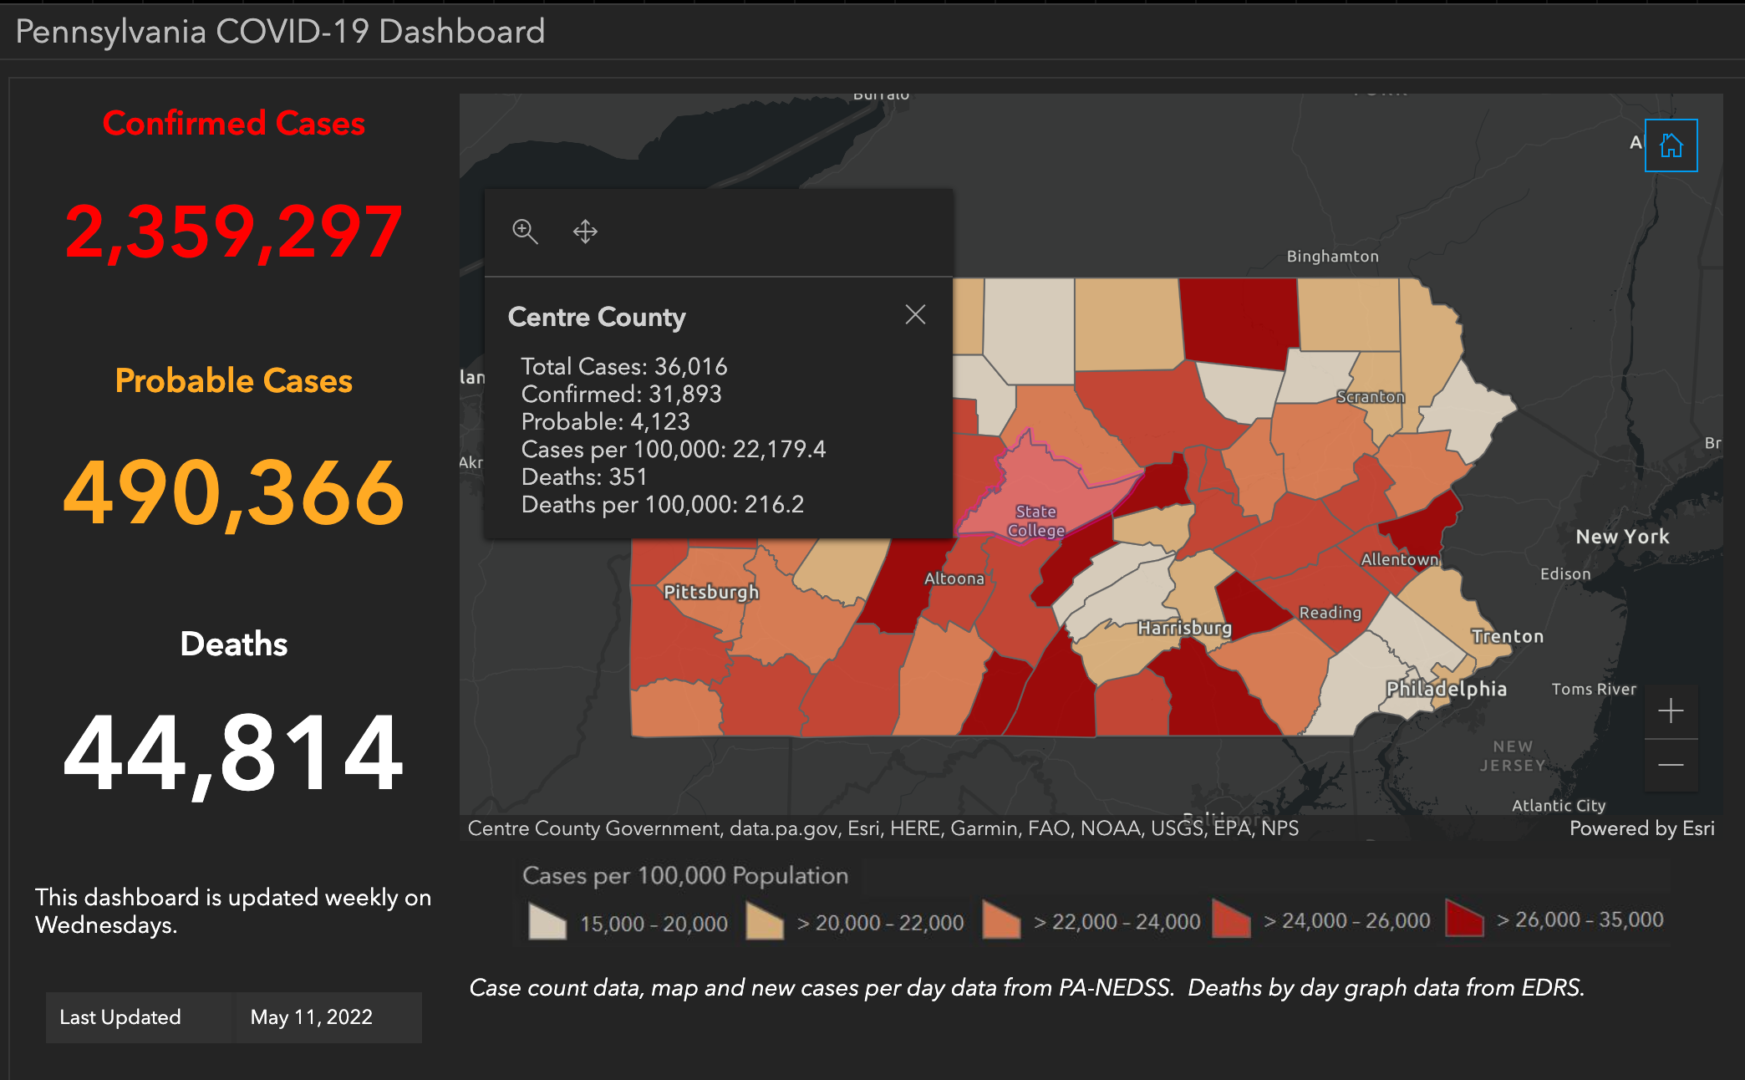This screenshot has height=1080, width=1745.
Task: Click the > 26,000 - 35,000 legend swatch
Action: point(1464,918)
